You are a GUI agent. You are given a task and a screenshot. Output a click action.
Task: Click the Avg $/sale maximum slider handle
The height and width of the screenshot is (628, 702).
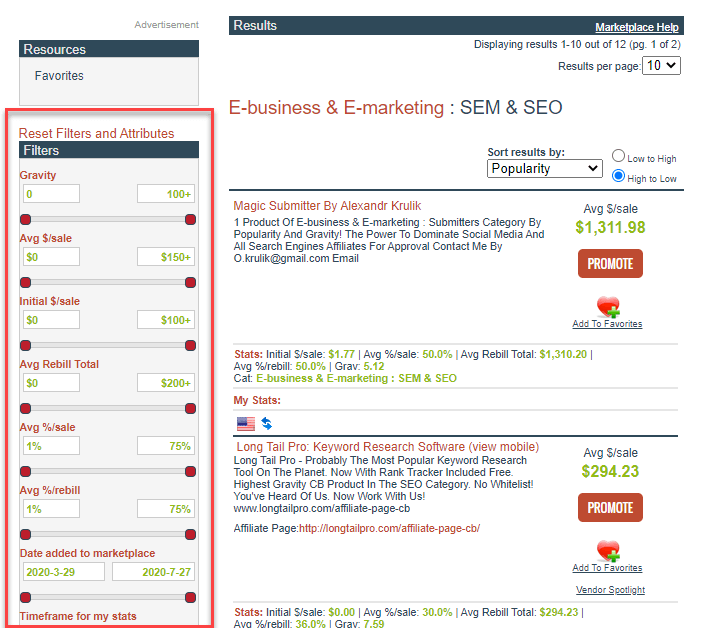191,282
